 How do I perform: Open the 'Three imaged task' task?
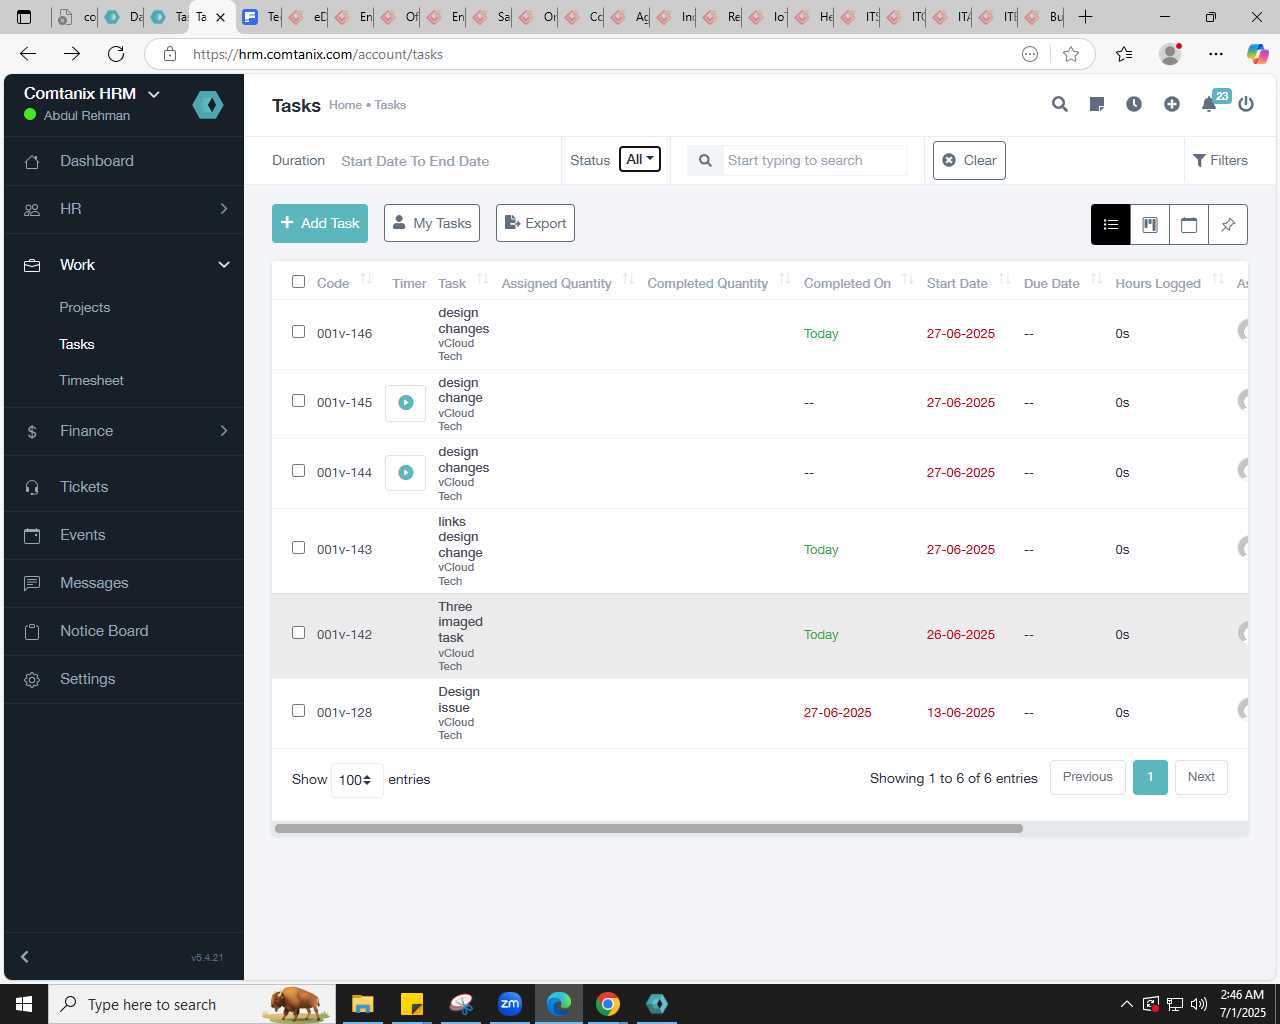coord(460,622)
